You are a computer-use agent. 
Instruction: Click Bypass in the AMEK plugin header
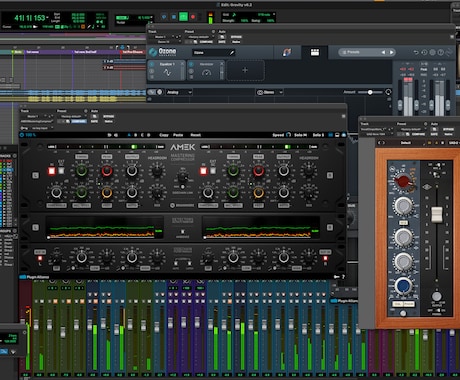[108, 116]
